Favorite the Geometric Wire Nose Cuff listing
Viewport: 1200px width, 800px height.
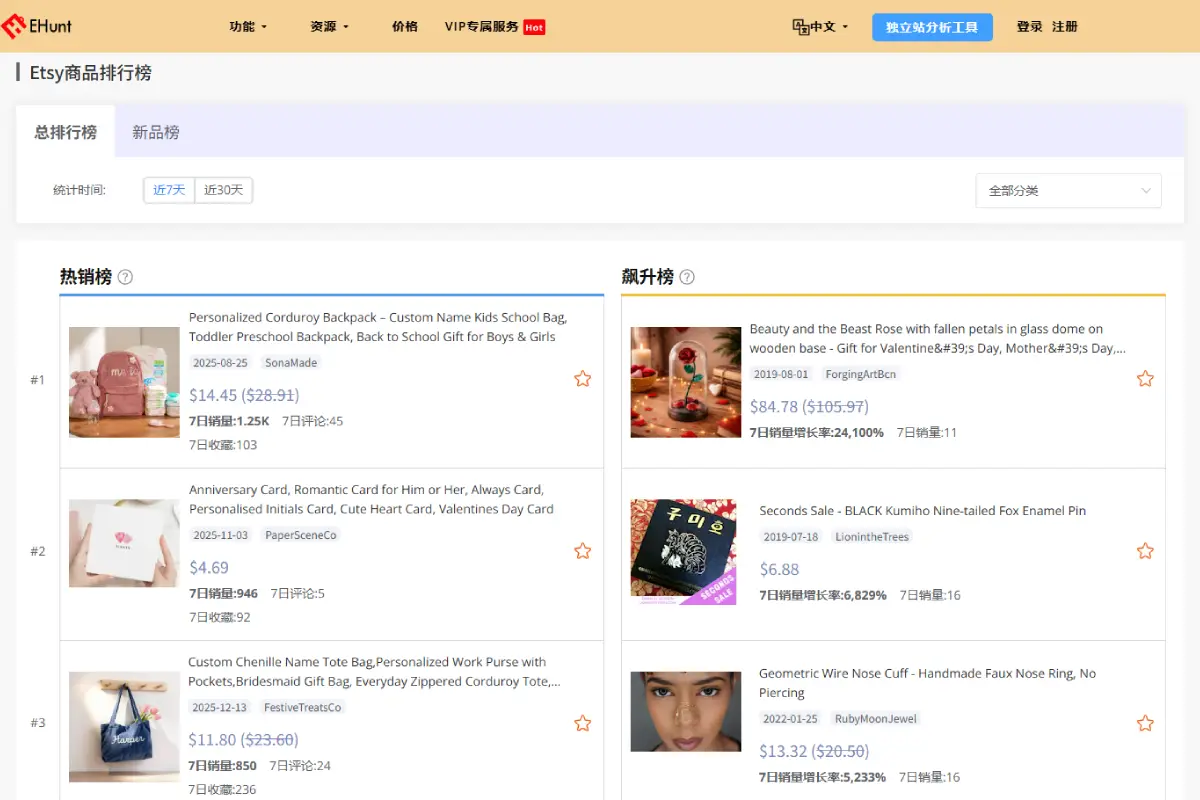coord(1144,723)
